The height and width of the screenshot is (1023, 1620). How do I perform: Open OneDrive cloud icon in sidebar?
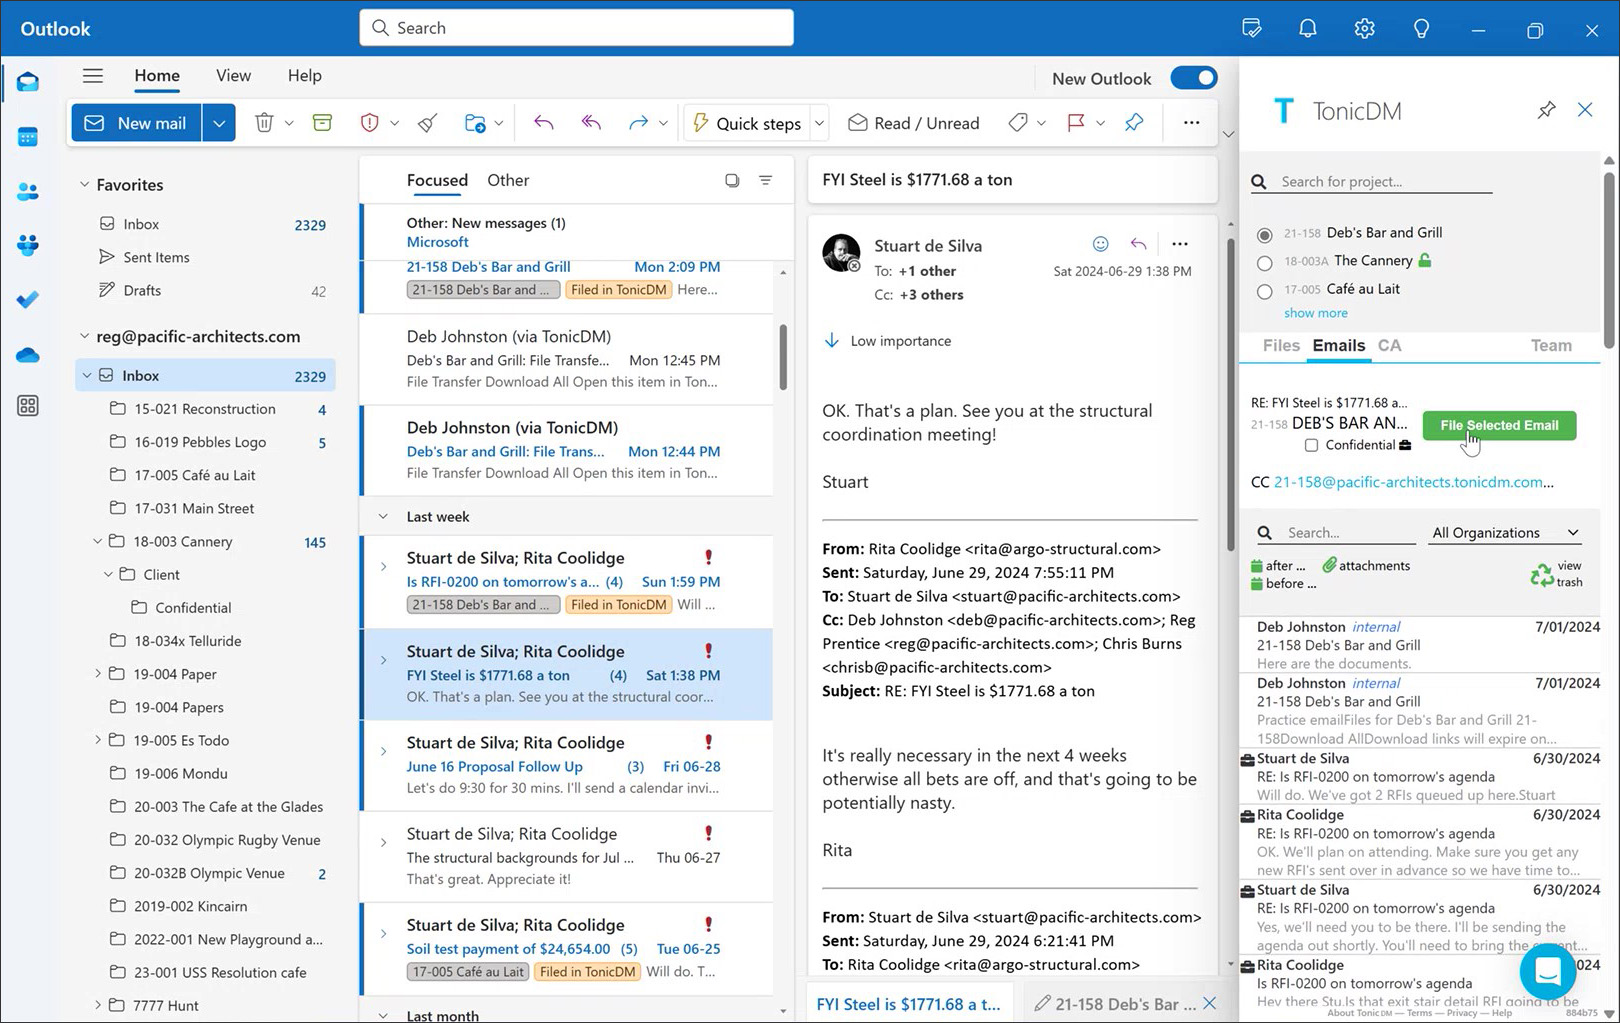(x=28, y=354)
